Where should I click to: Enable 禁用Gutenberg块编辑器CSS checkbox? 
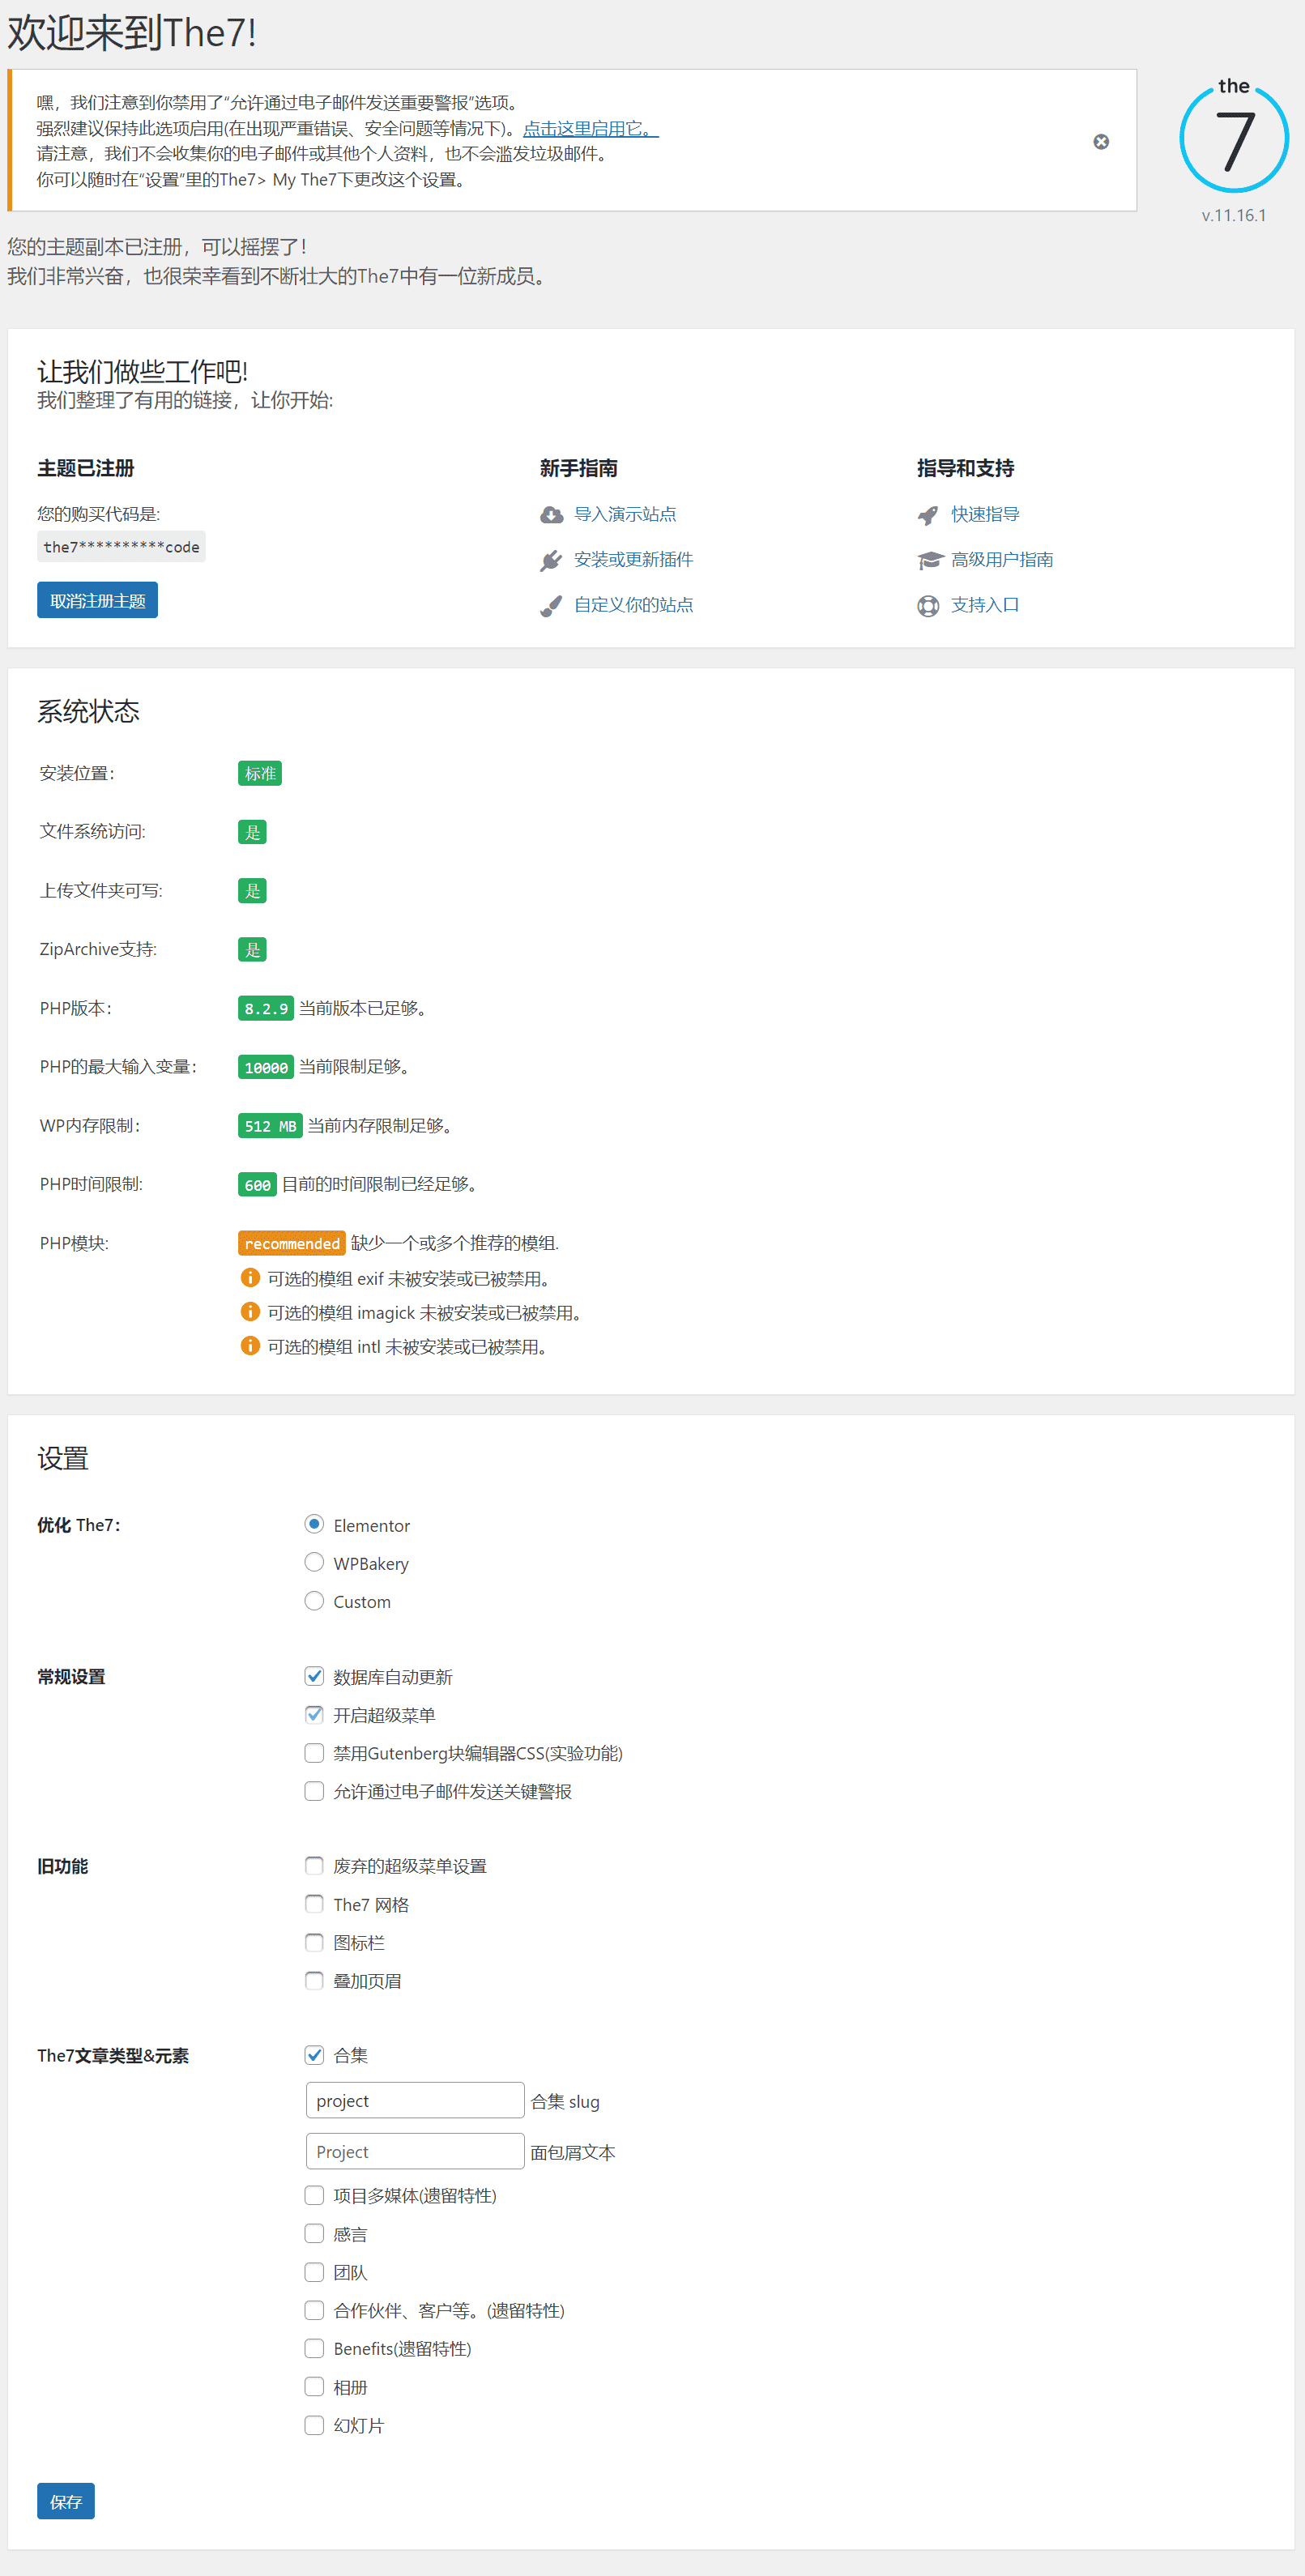tap(314, 1752)
